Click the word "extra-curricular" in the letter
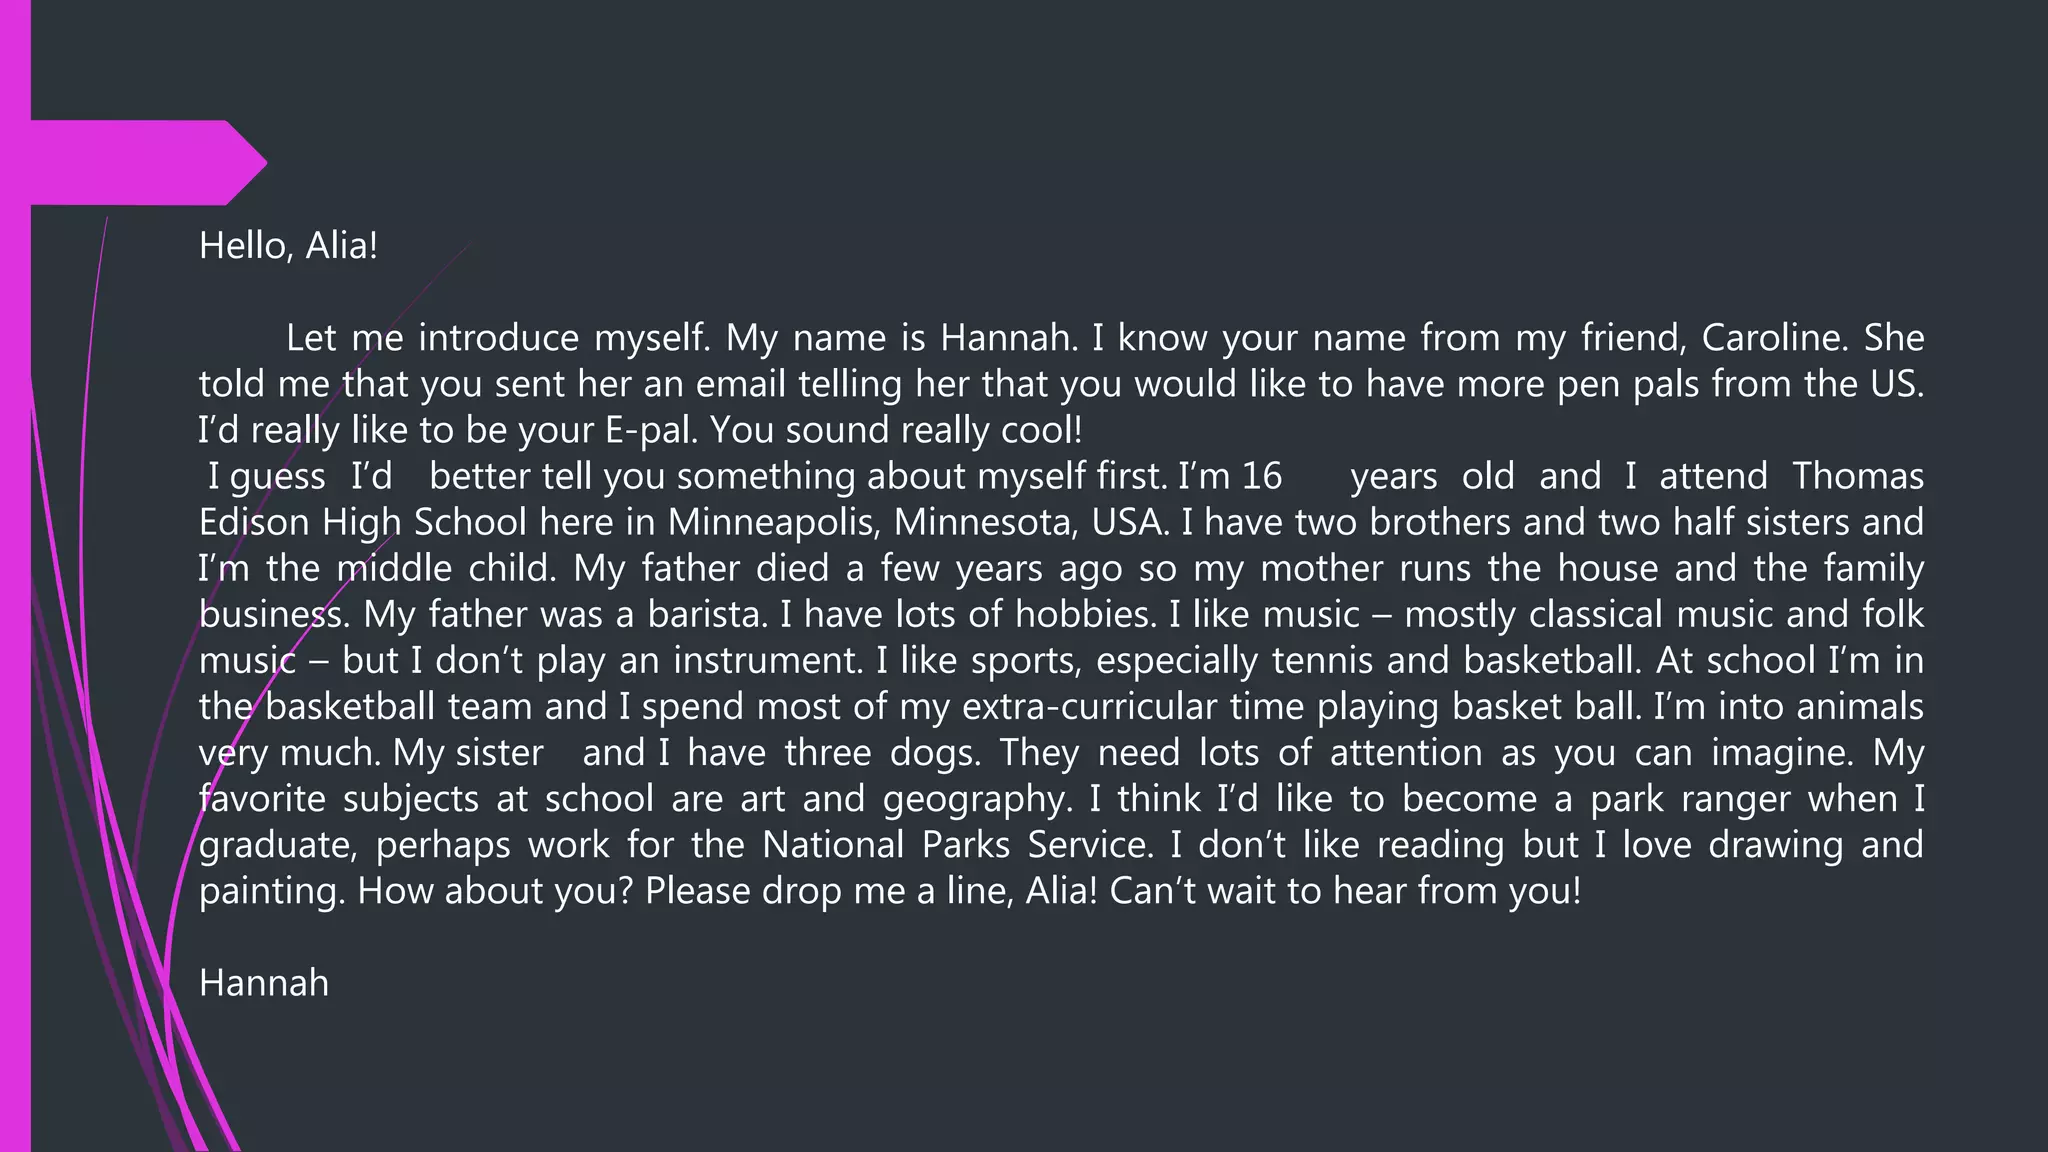Viewport: 2048px width, 1152px height. (x=1090, y=706)
